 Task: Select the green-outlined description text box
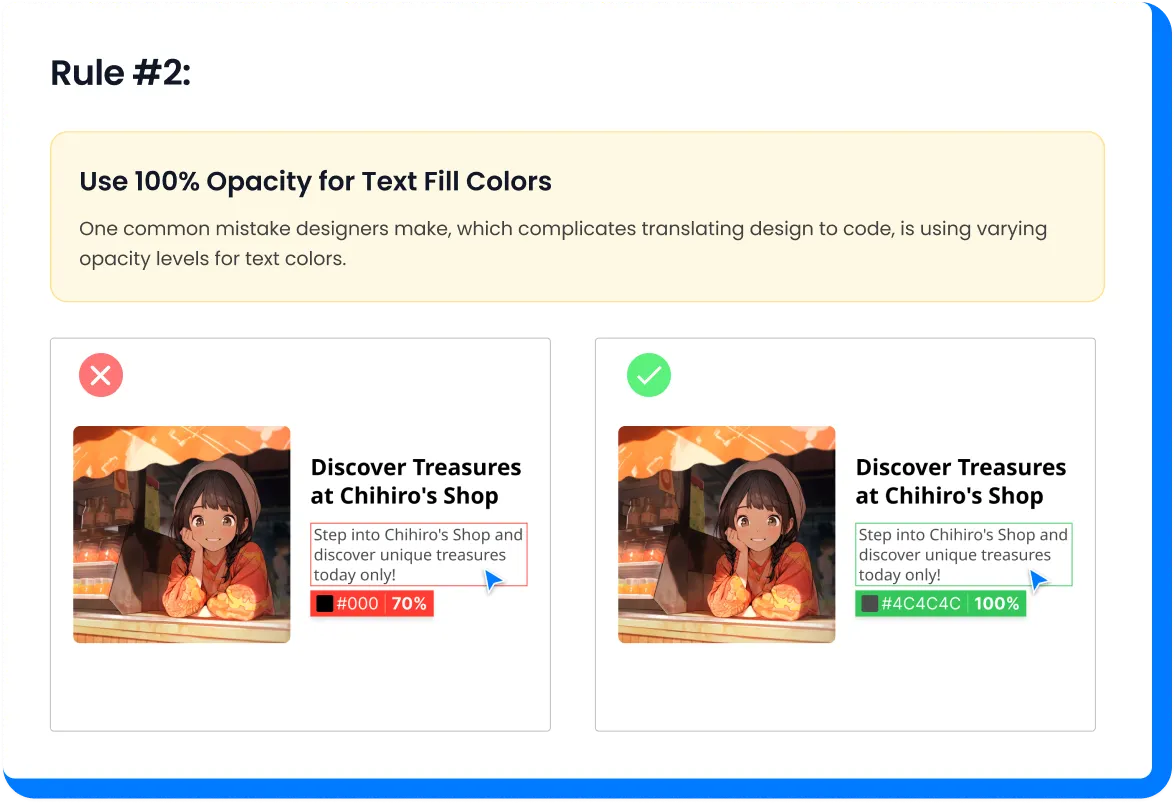click(x=964, y=554)
